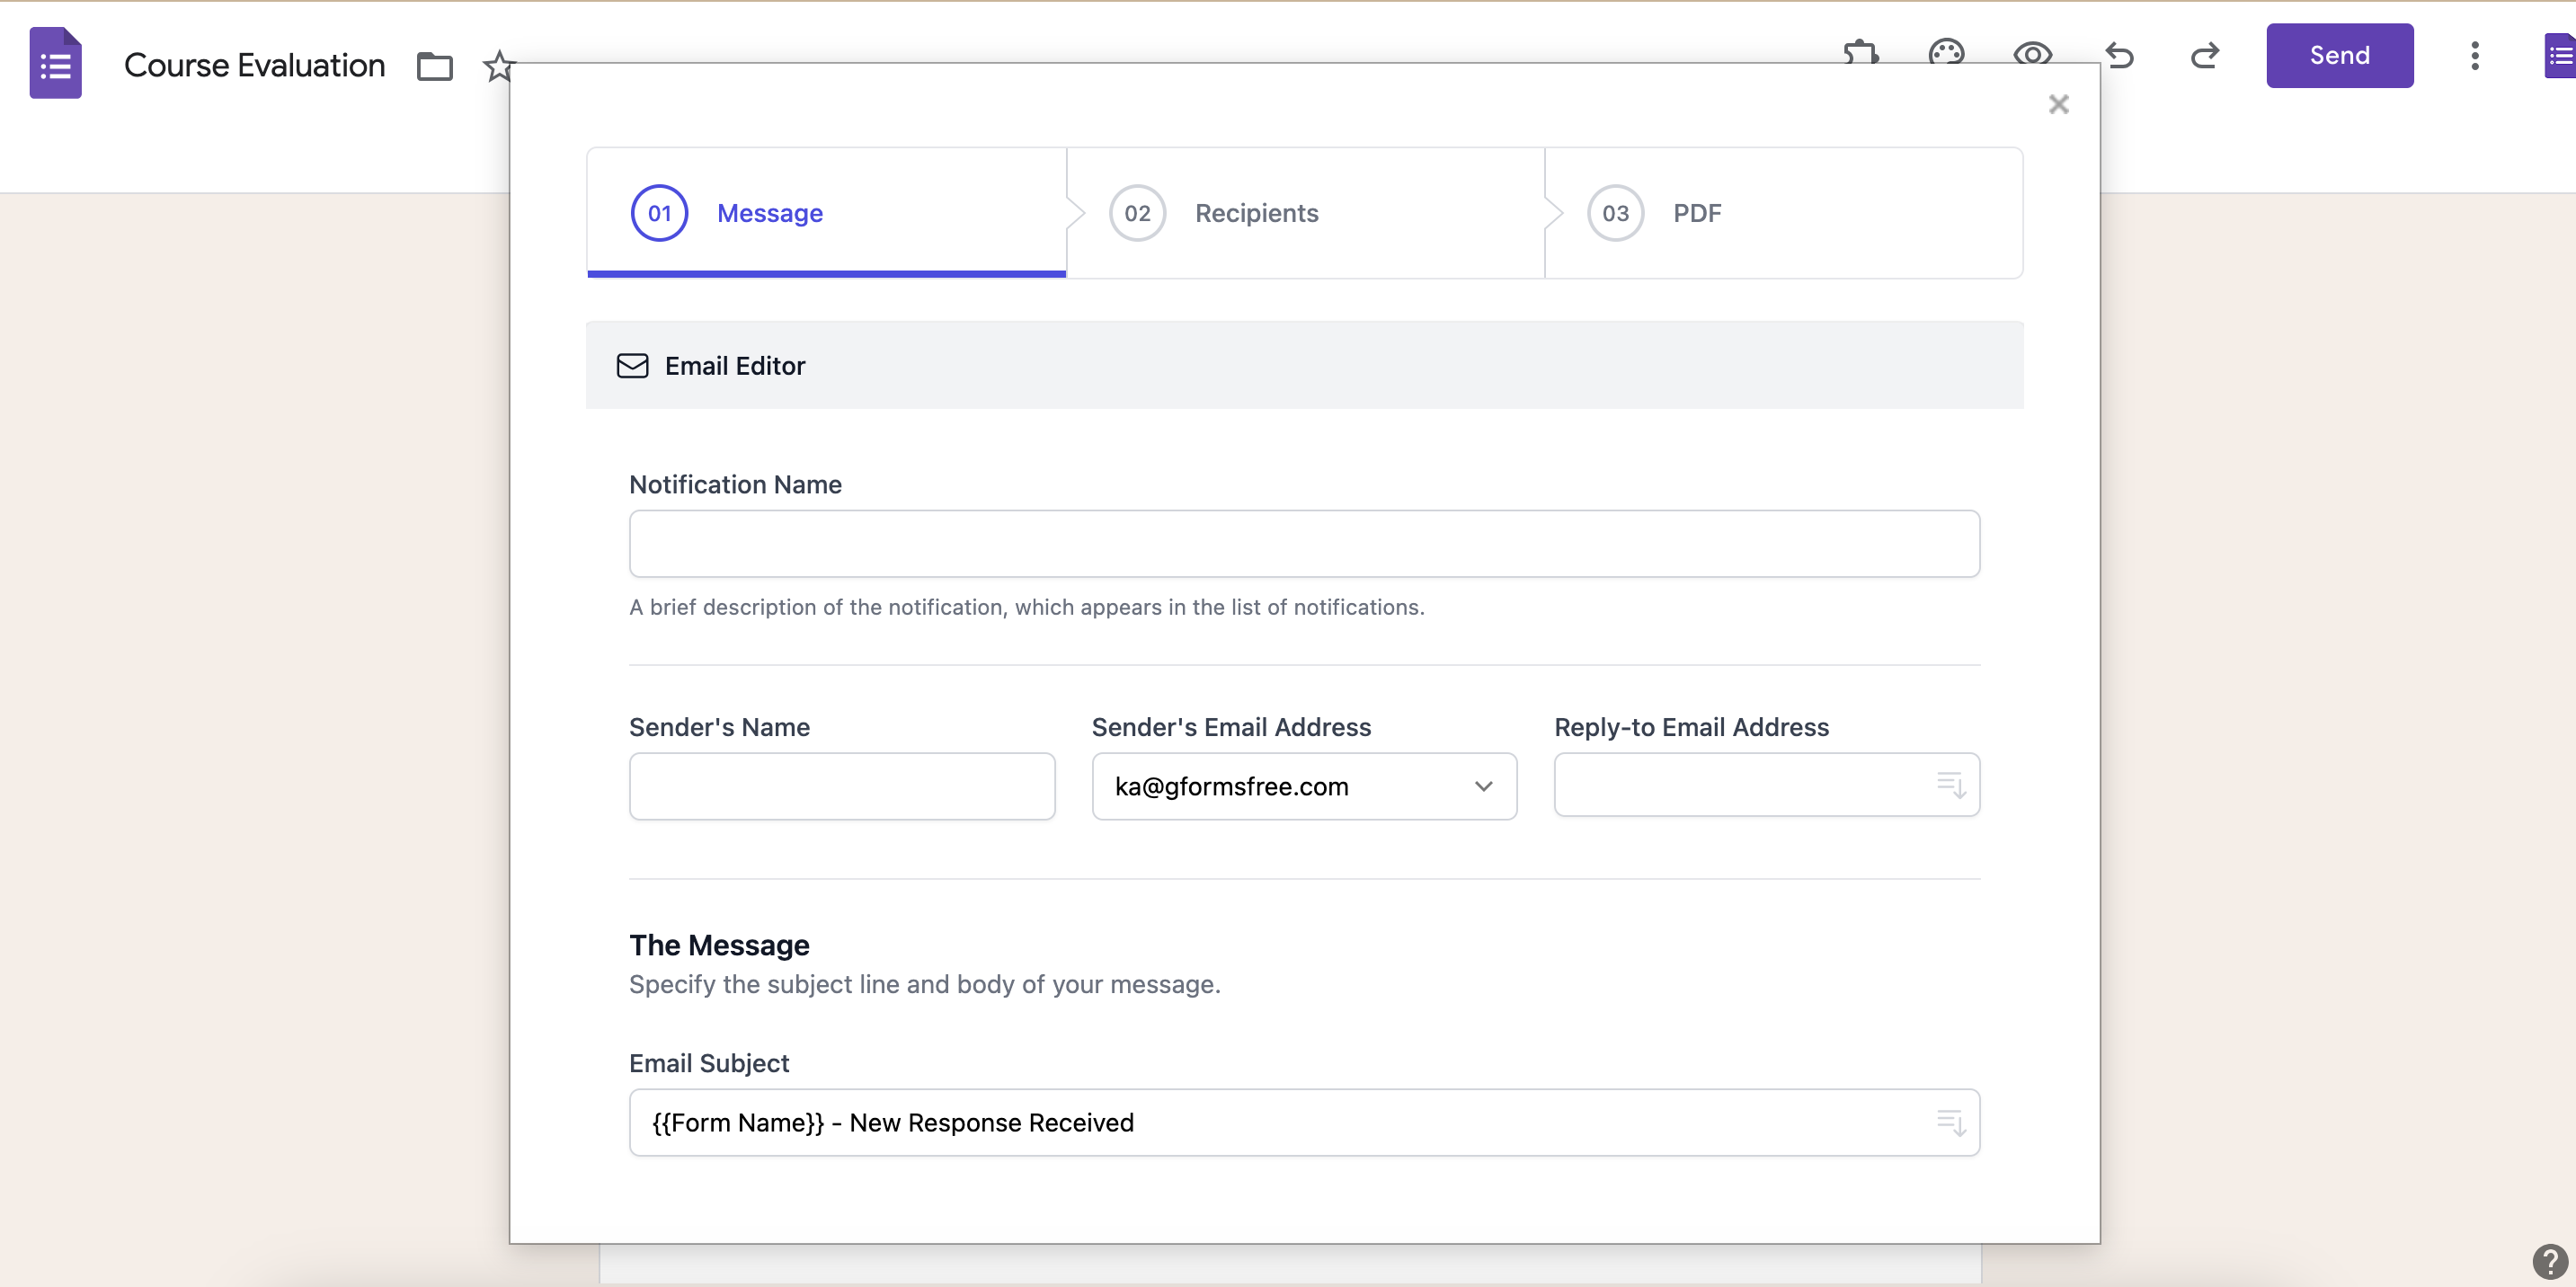
Task: Move the form using the folder icon
Action: tap(435, 66)
